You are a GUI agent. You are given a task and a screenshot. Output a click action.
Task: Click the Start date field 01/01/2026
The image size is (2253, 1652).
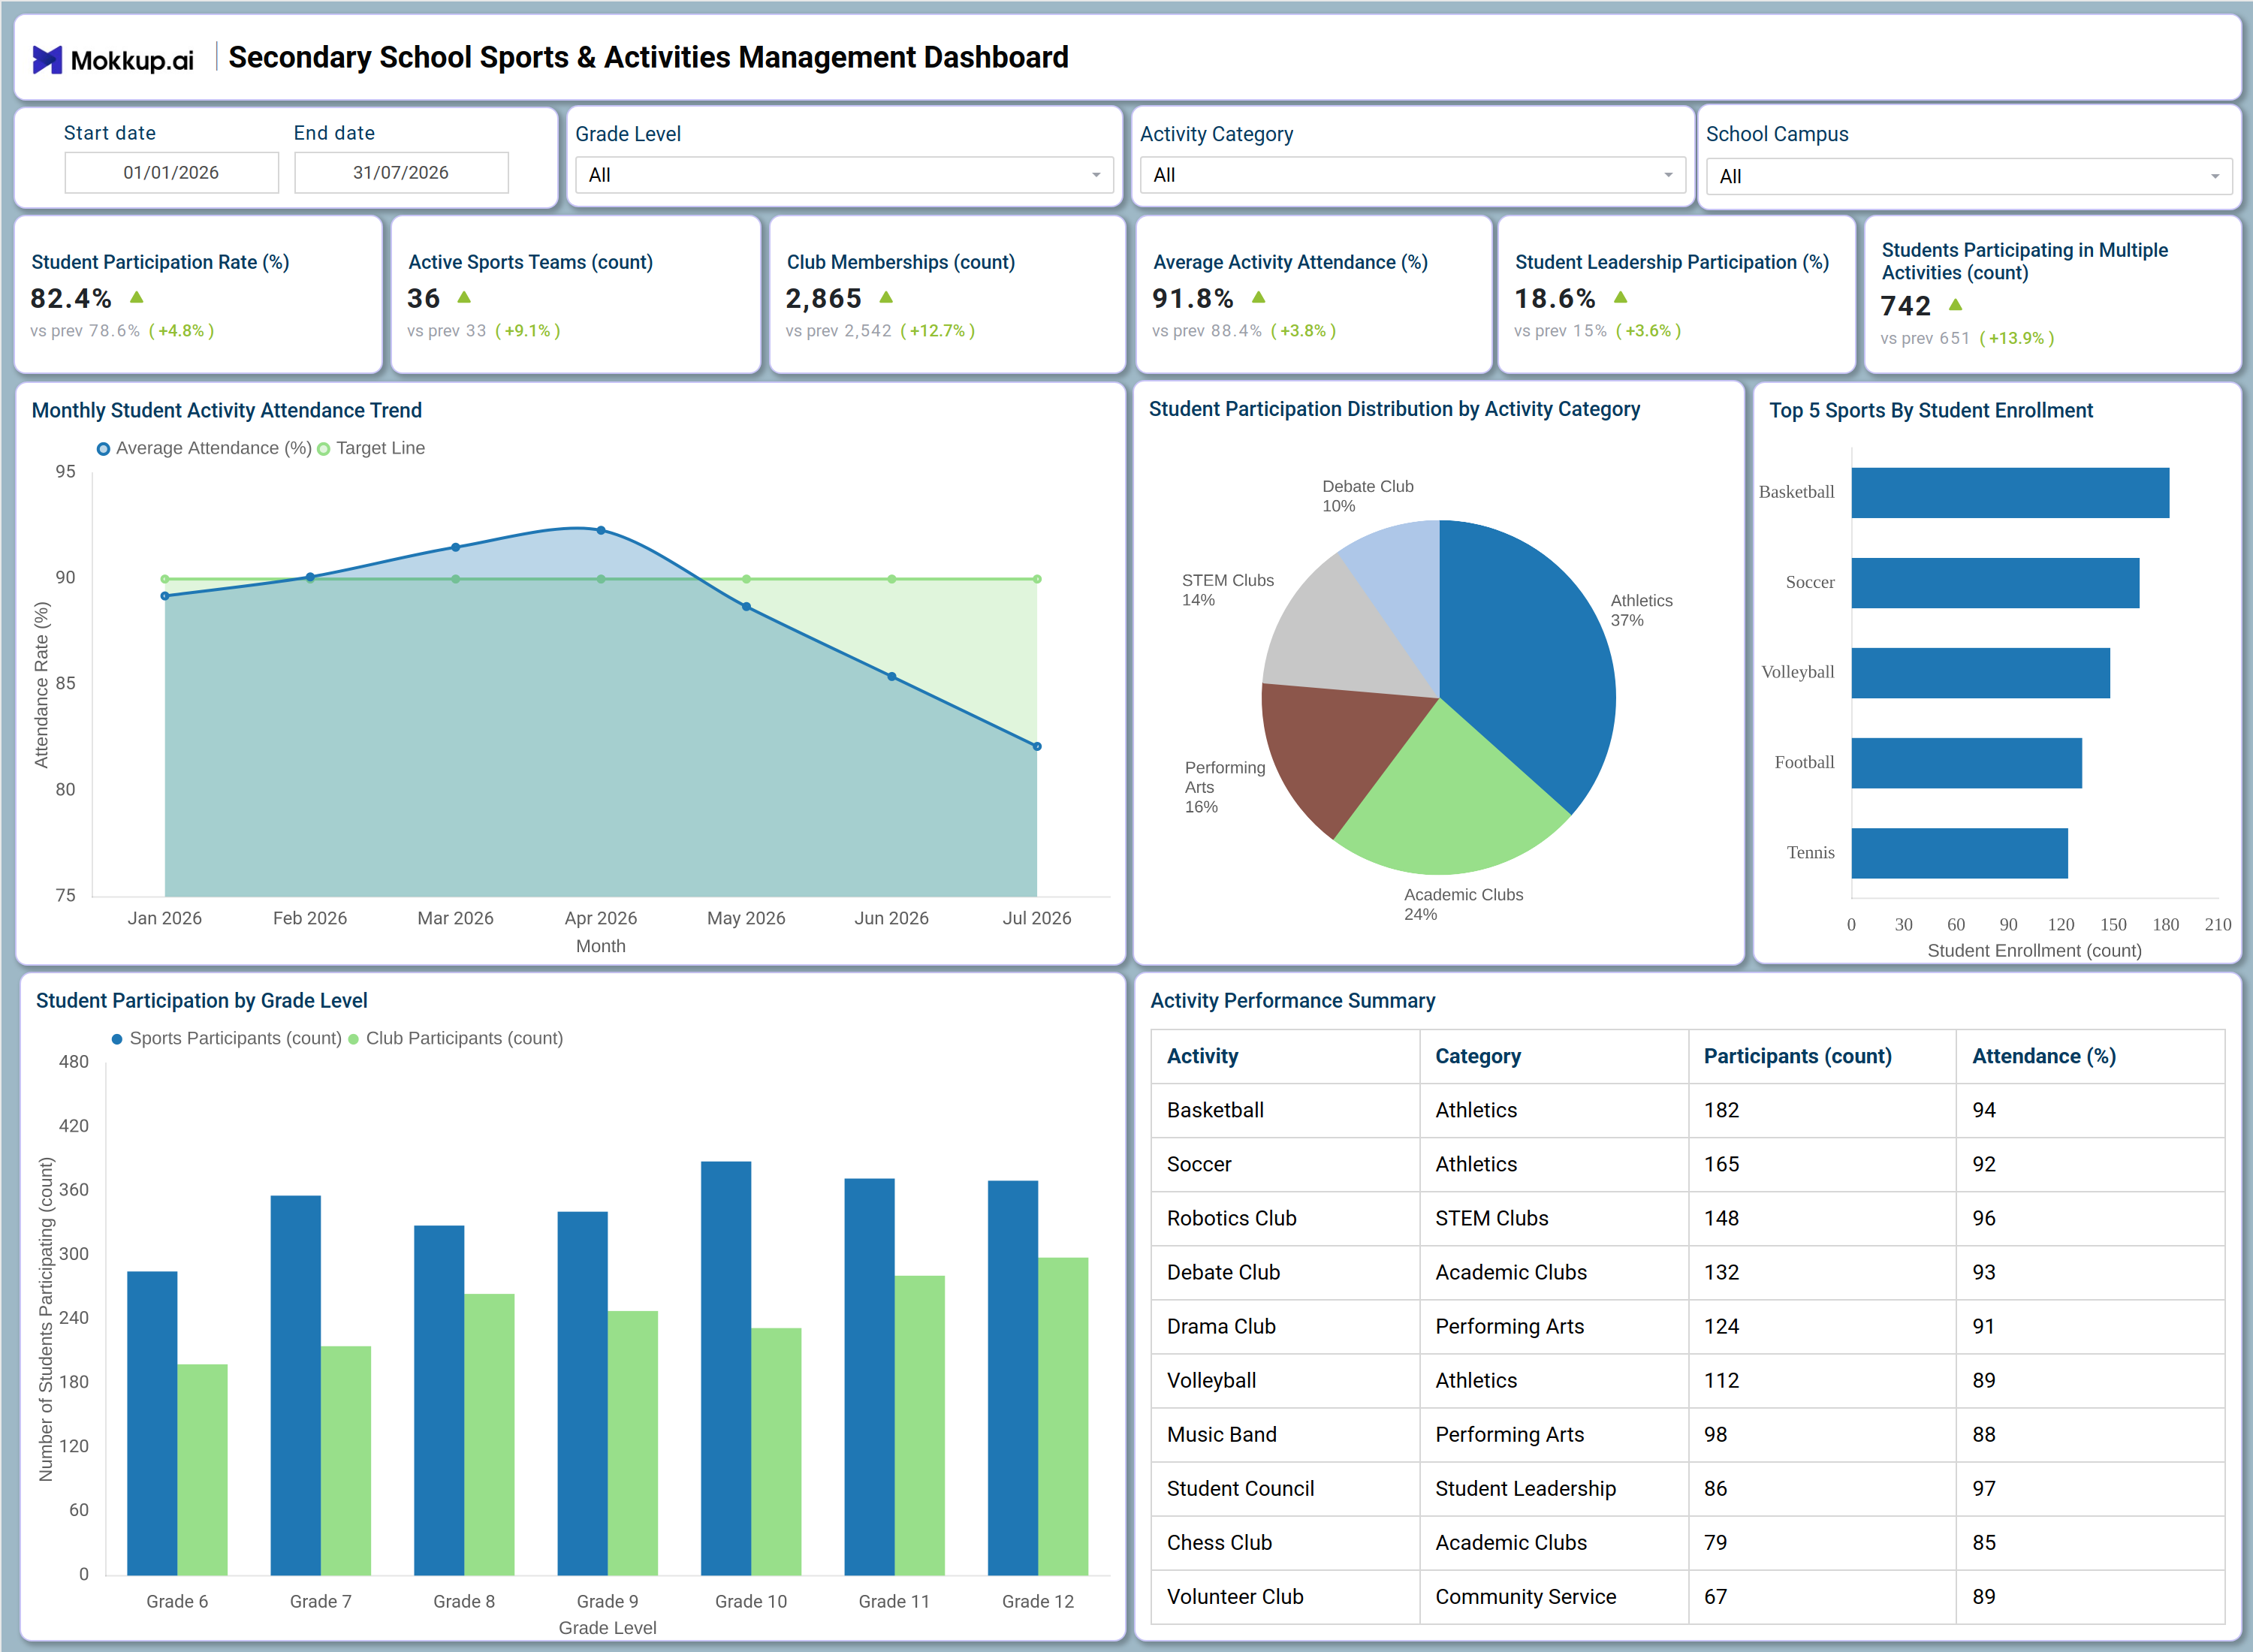(171, 172)
